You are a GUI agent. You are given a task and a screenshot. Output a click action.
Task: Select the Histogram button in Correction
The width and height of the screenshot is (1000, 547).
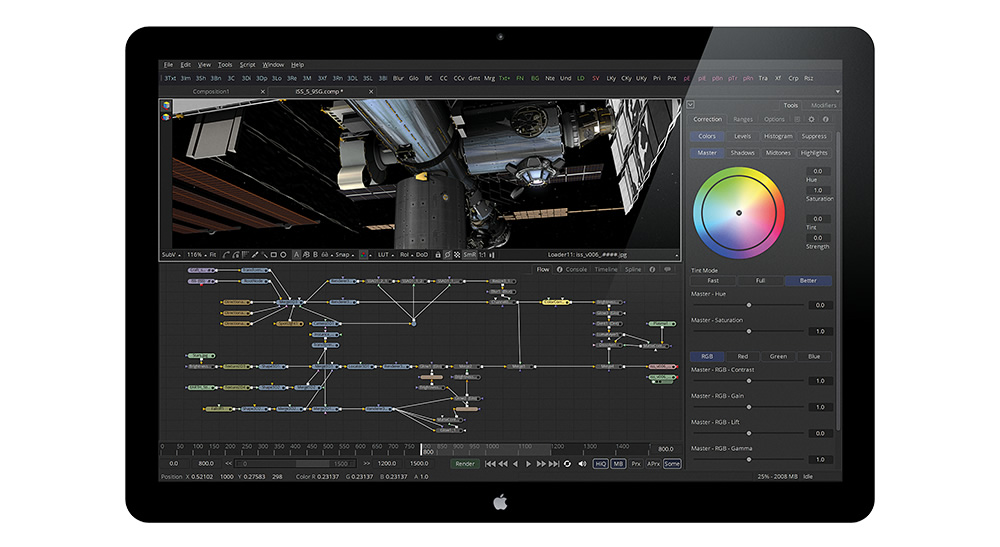tap(778, 136)
